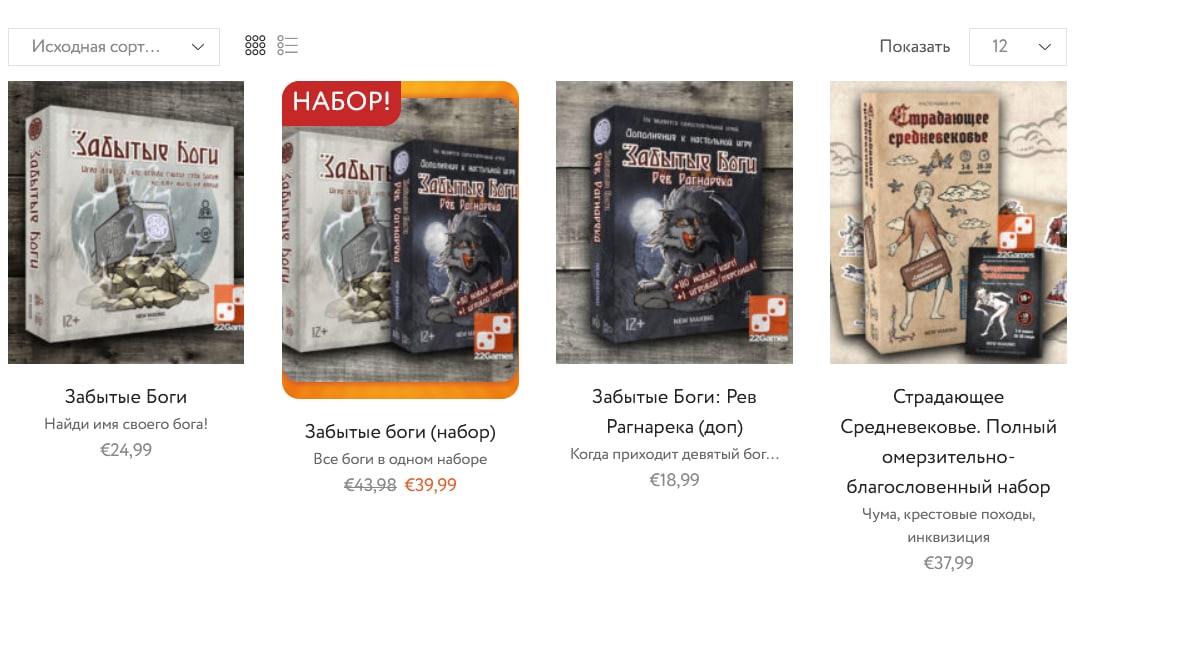Click the Забытые боги (набор) title link

pyautogui.click(x=400, y=432)
